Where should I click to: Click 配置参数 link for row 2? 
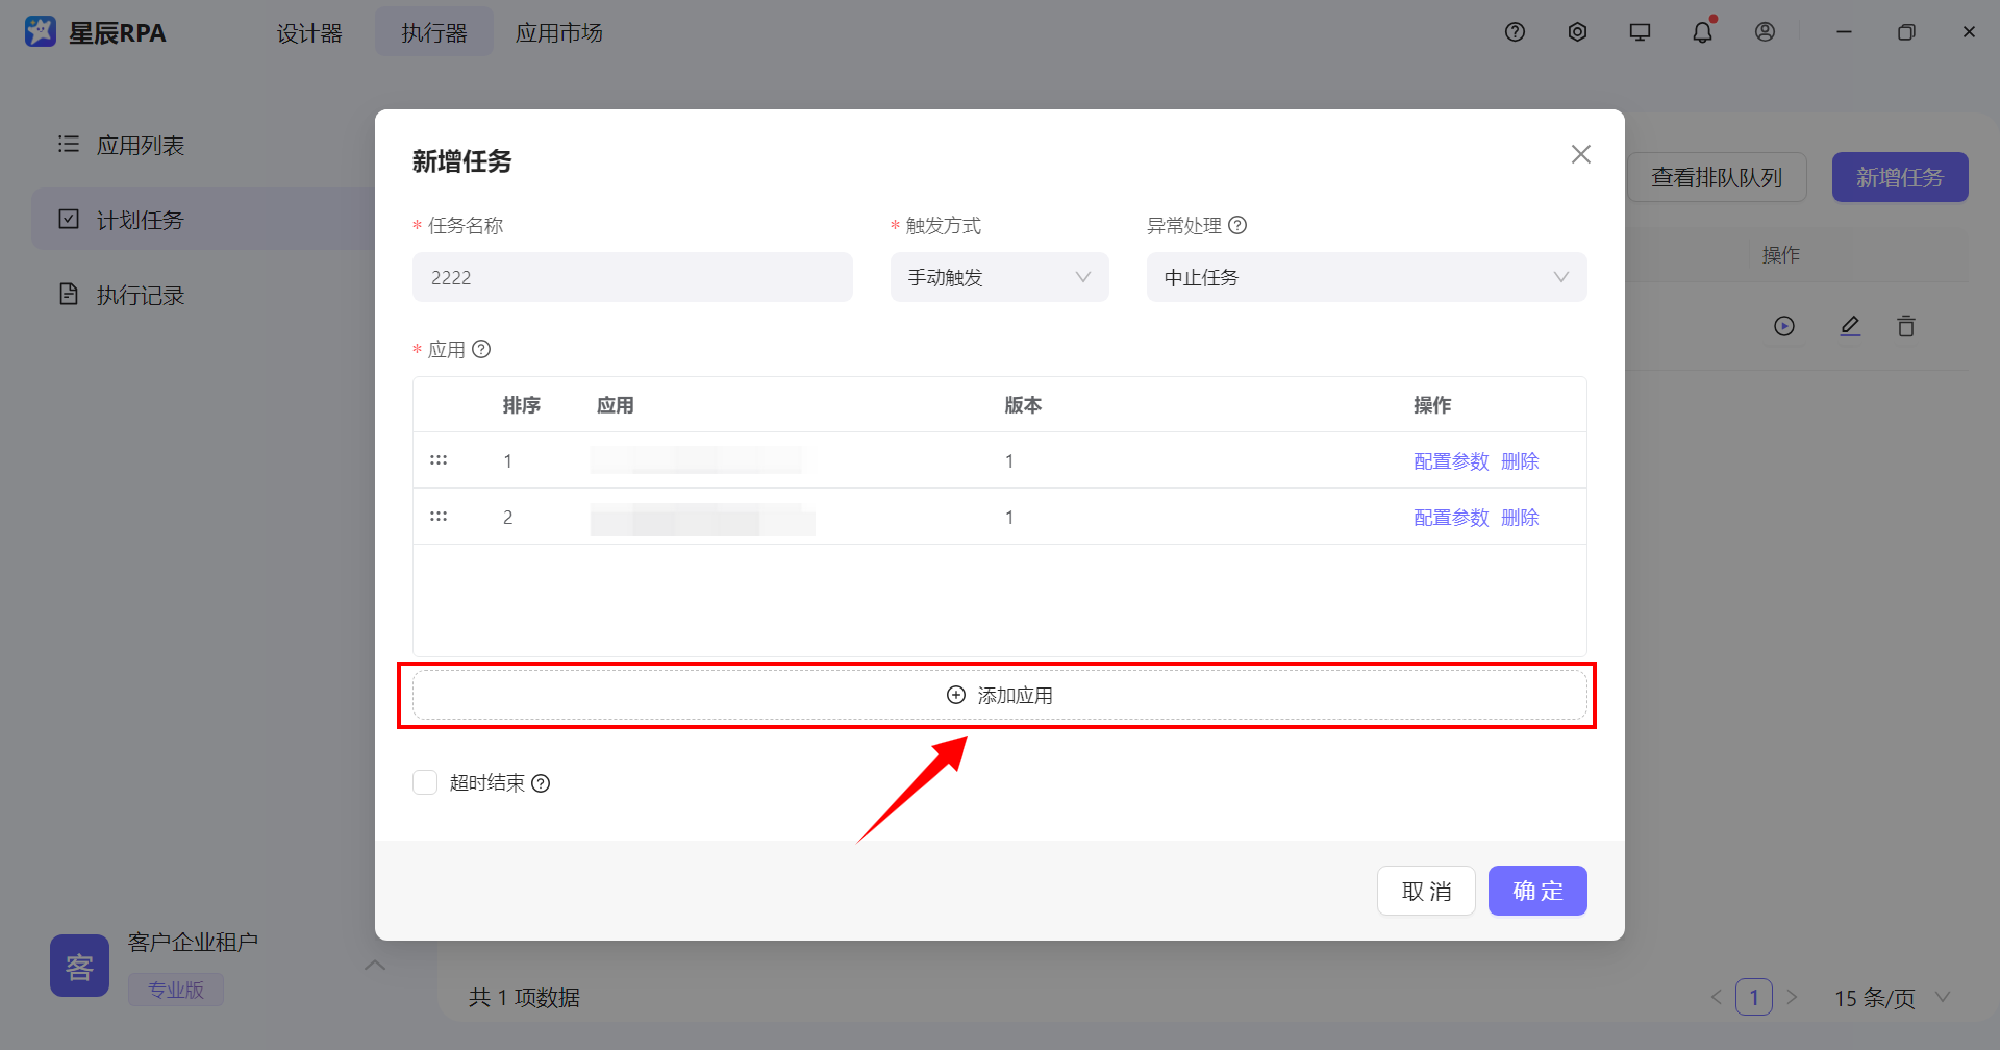(1451, 517)
